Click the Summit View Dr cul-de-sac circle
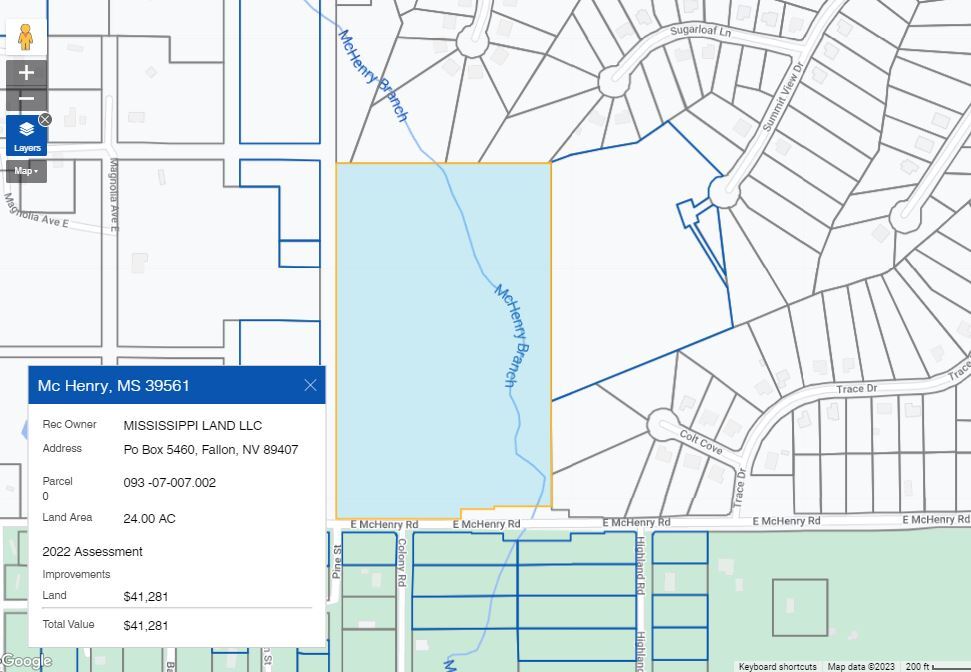 (x=724, y=191)
